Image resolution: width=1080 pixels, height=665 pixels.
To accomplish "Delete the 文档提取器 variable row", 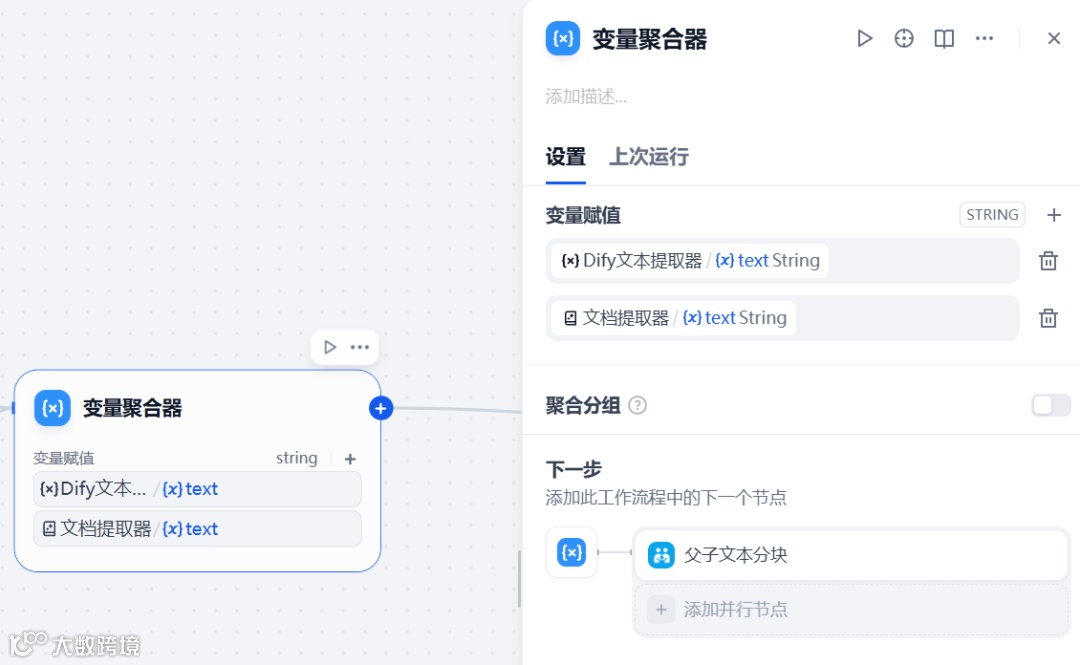I will (1048, 318).
